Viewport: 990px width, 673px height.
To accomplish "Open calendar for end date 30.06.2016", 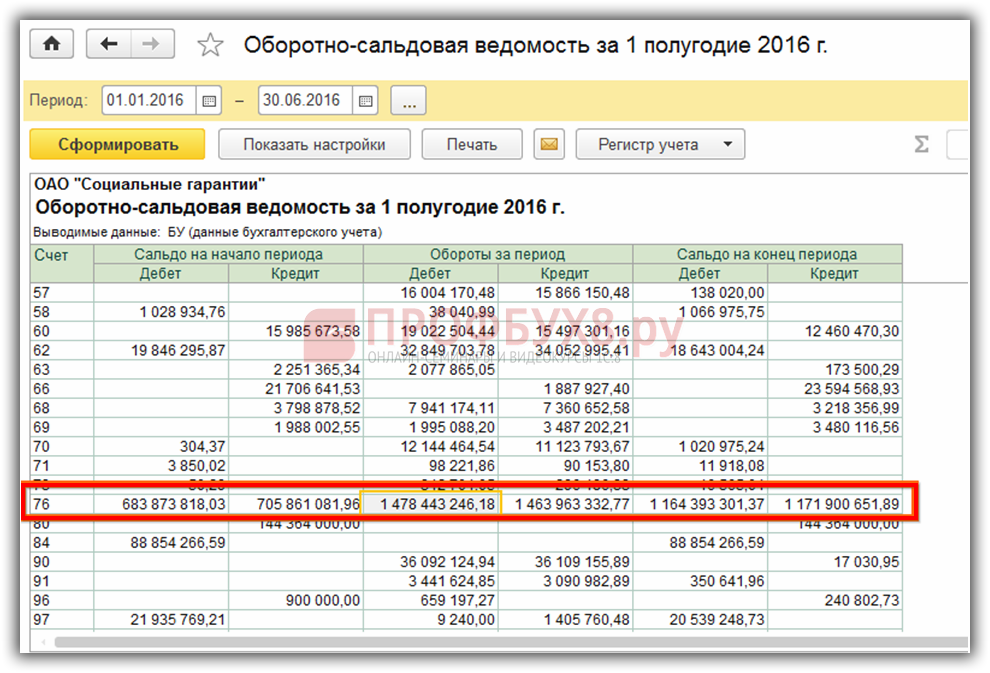I will (365, 101).
